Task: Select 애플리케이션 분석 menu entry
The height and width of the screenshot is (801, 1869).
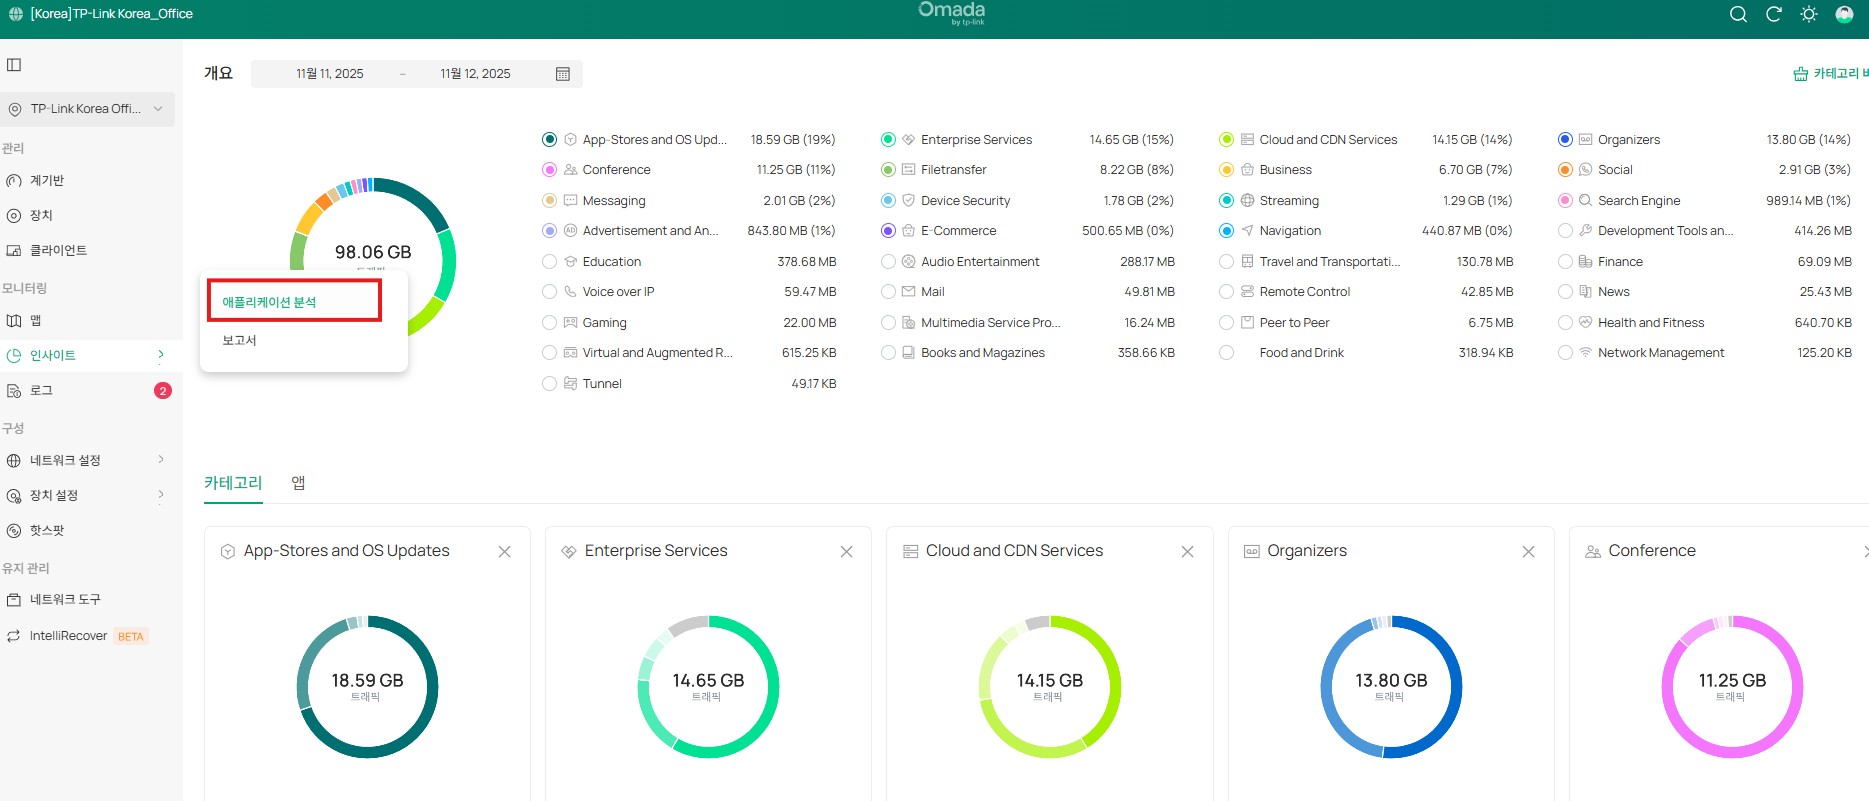Action: click(269, 302)
